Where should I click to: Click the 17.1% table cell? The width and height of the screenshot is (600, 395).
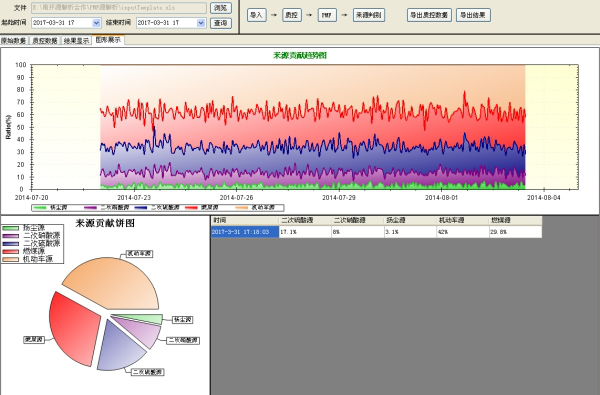coord(305,232)
